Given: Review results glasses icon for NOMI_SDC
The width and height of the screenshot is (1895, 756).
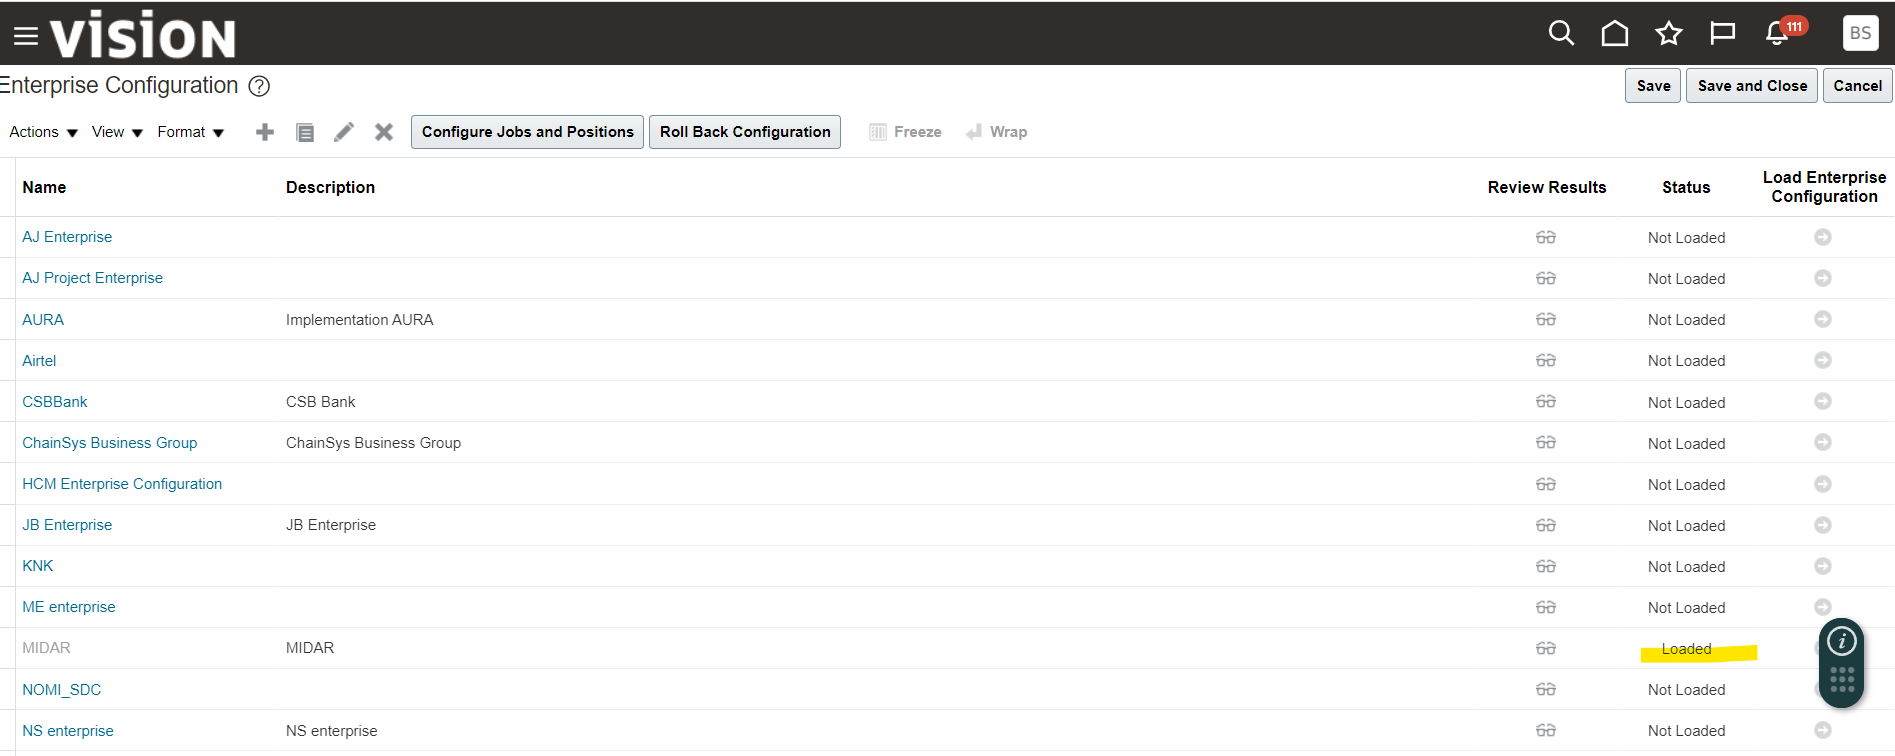Looking at the screenshot, I should [x=1546, y=690].
